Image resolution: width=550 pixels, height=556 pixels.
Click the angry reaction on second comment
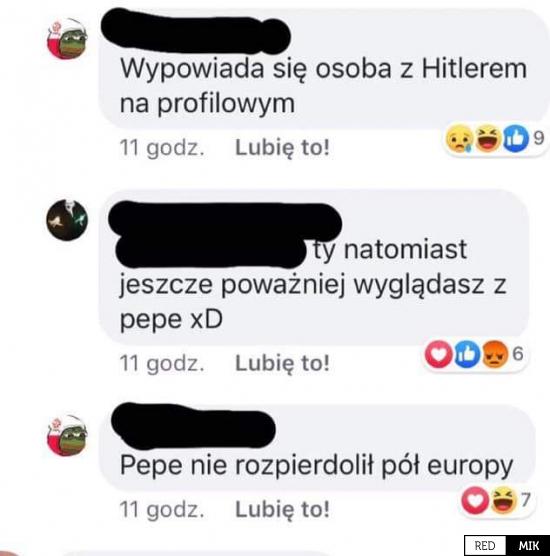coord(495,354)
